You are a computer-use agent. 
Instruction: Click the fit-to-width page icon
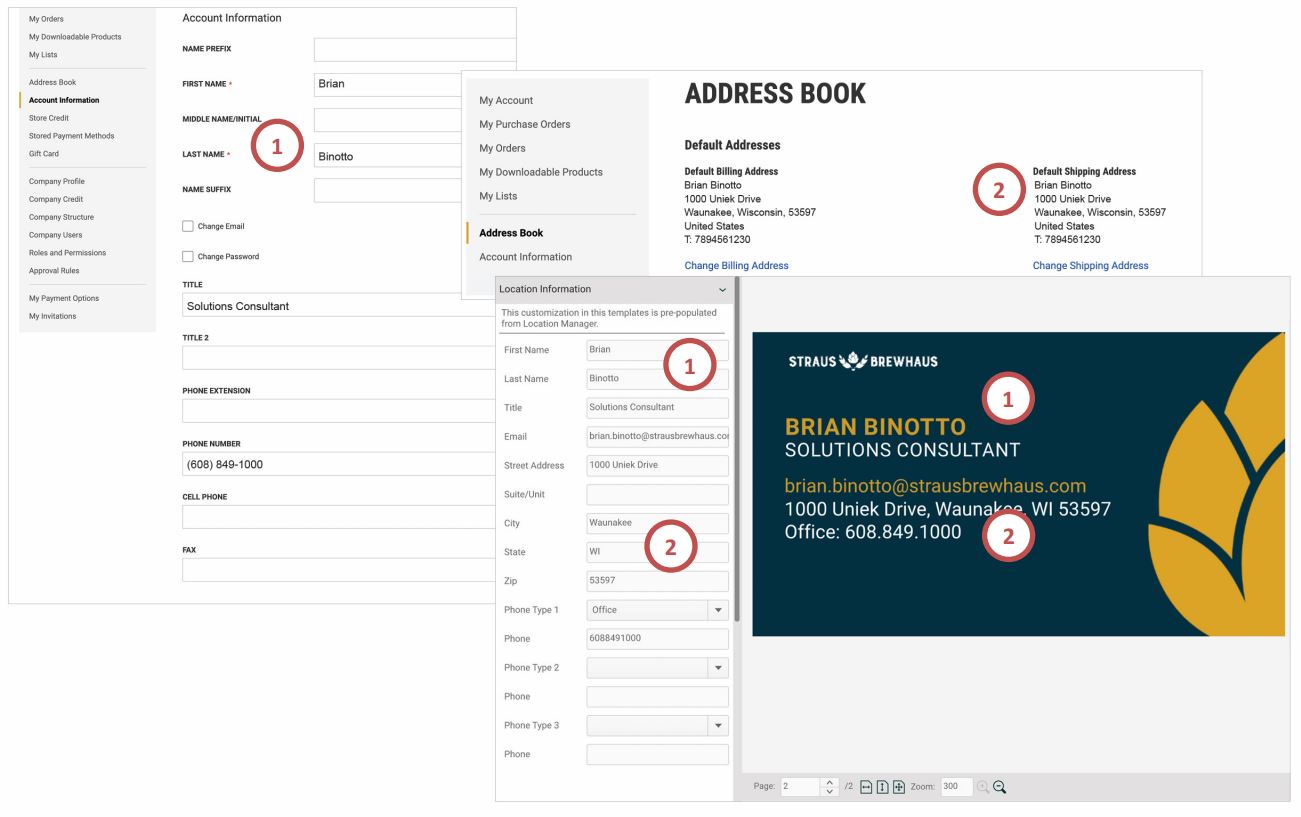pyautogui.click(x=864, y=787)
